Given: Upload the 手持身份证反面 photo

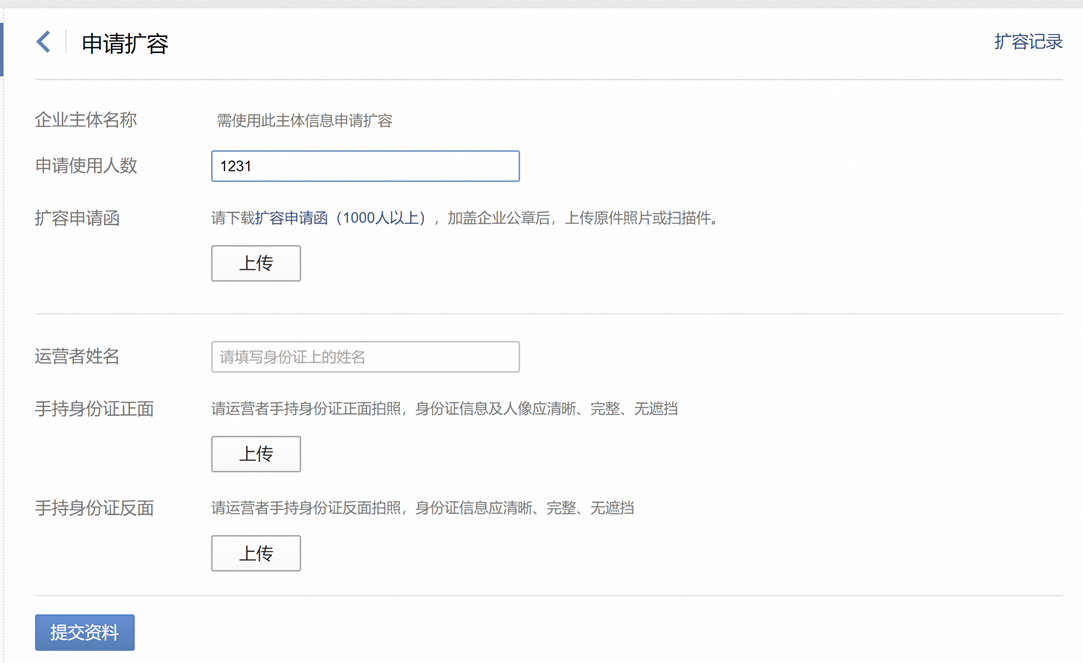Looking at the screenshot, I should 256,553.
